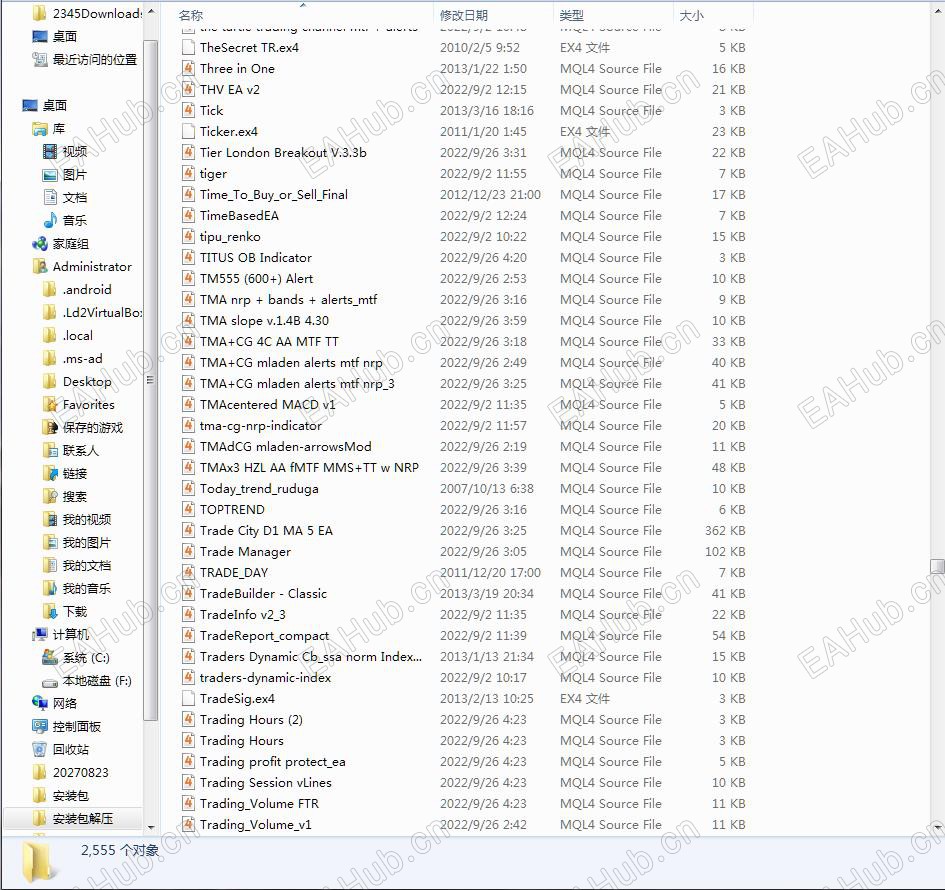Image resolution: width=945 pixels, height=890 pixels.
Task: Click the Favorites folder icon
Action: [50, 404]
